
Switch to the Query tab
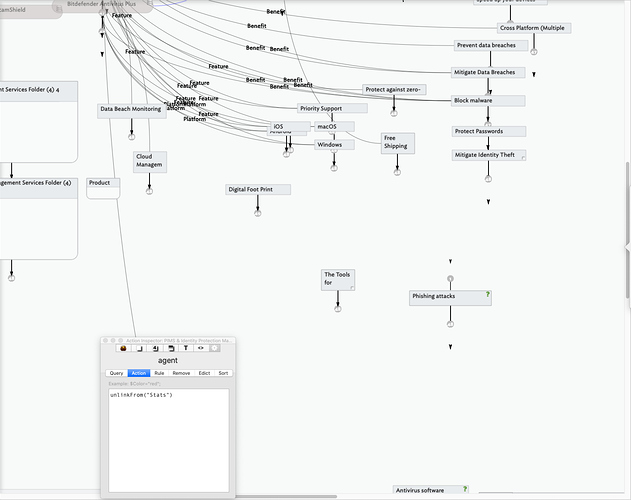[x=116, y=373]
